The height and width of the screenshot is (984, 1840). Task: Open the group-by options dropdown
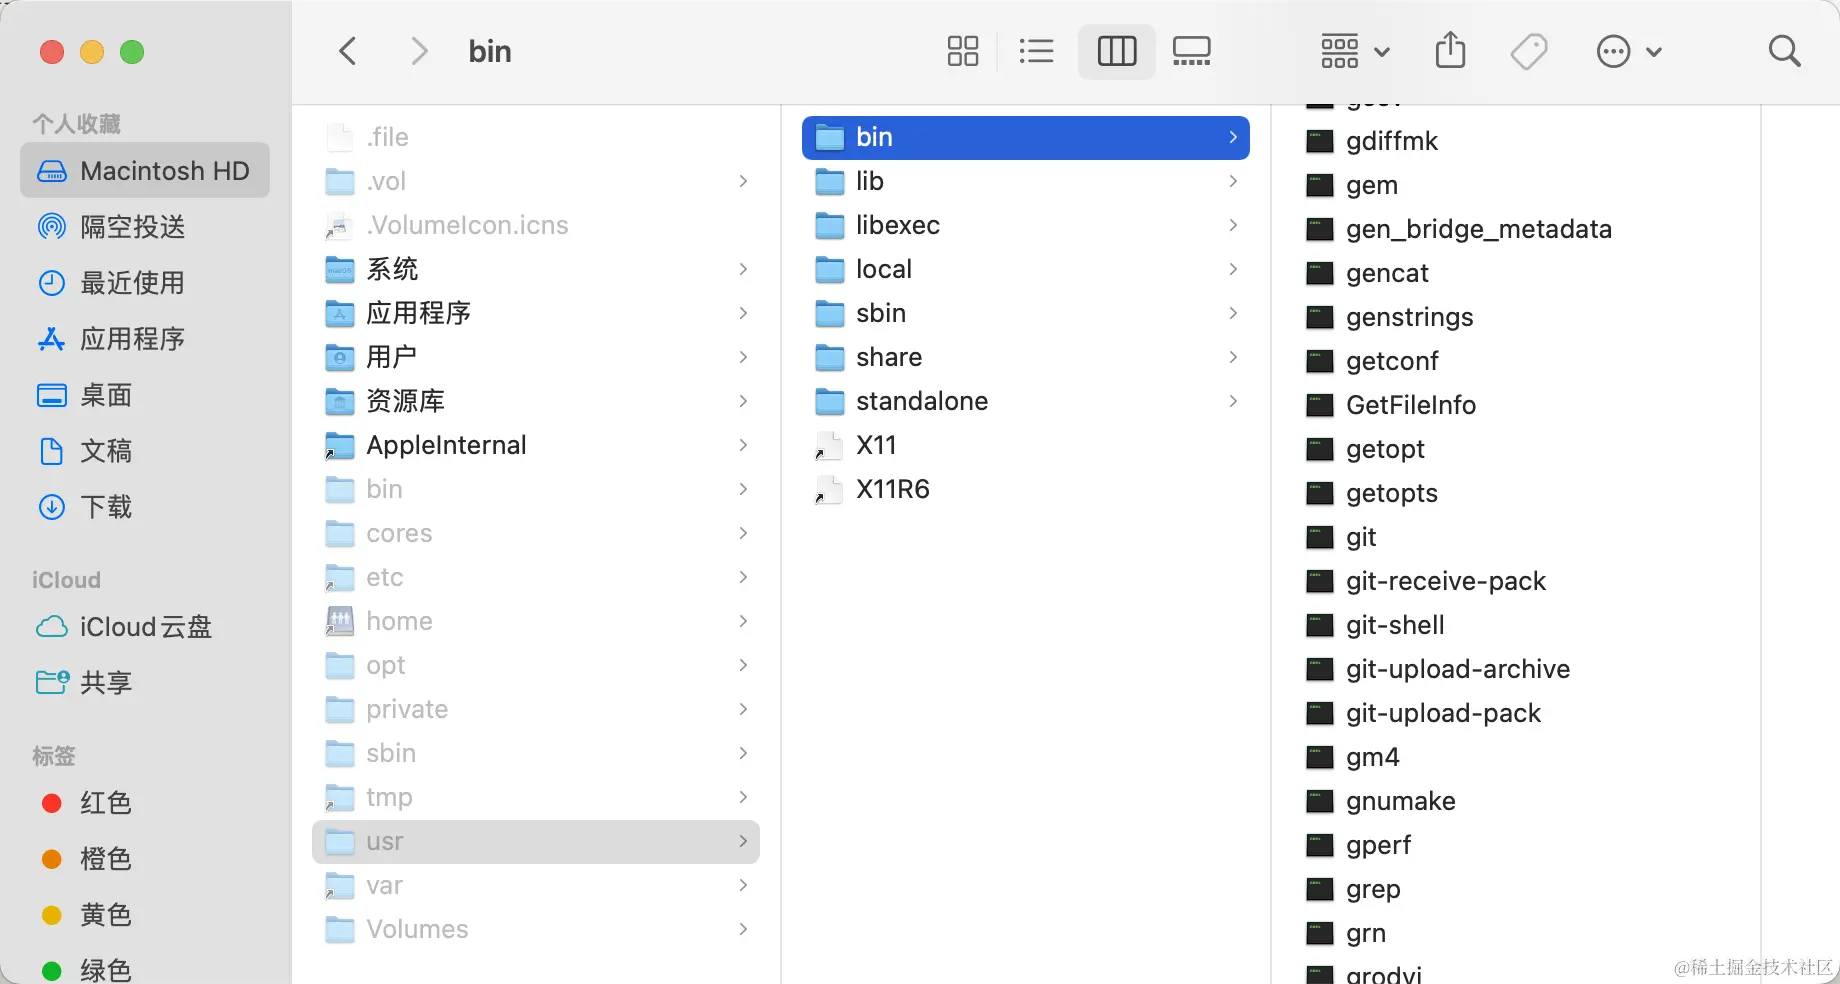pyautogui.click(x=1355, y=51)
